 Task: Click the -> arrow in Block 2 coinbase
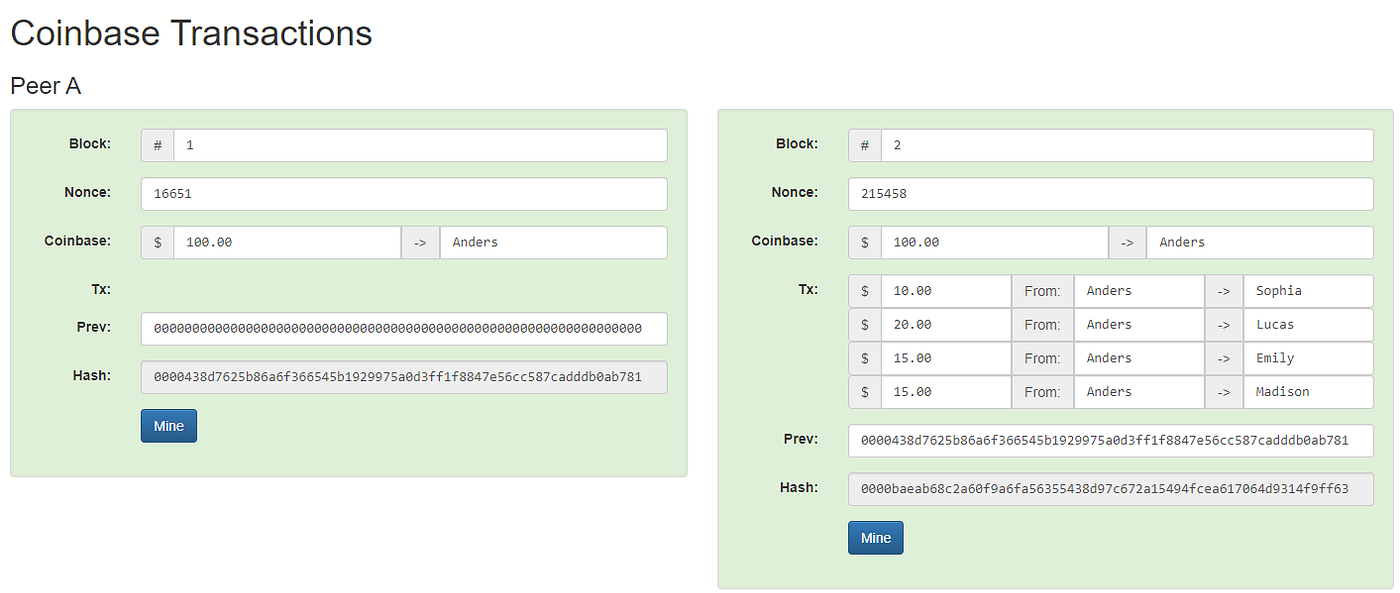click(x=1128, y=242)
